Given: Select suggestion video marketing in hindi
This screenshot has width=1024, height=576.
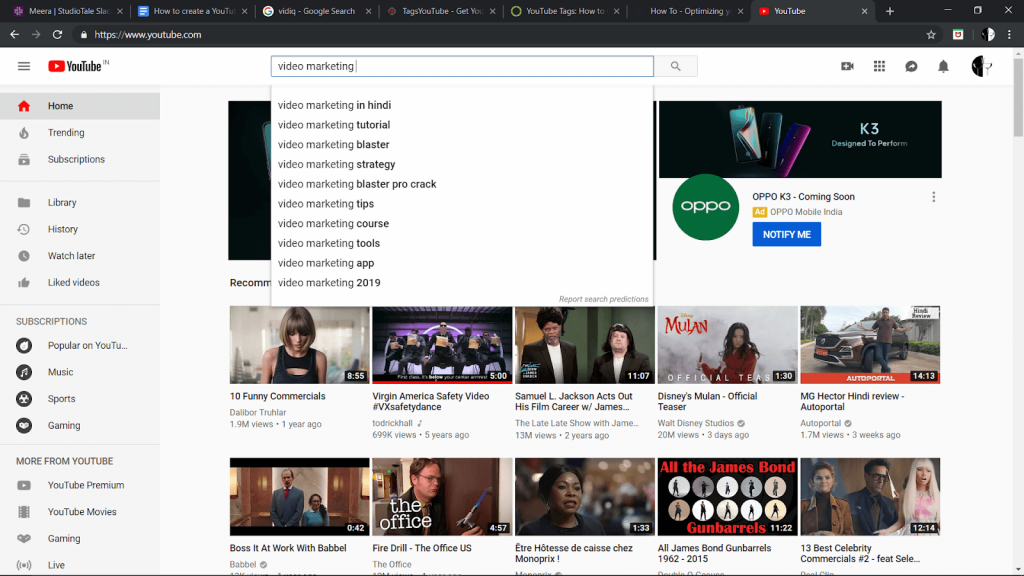Looking at the screenshot, I should [462, 105].
